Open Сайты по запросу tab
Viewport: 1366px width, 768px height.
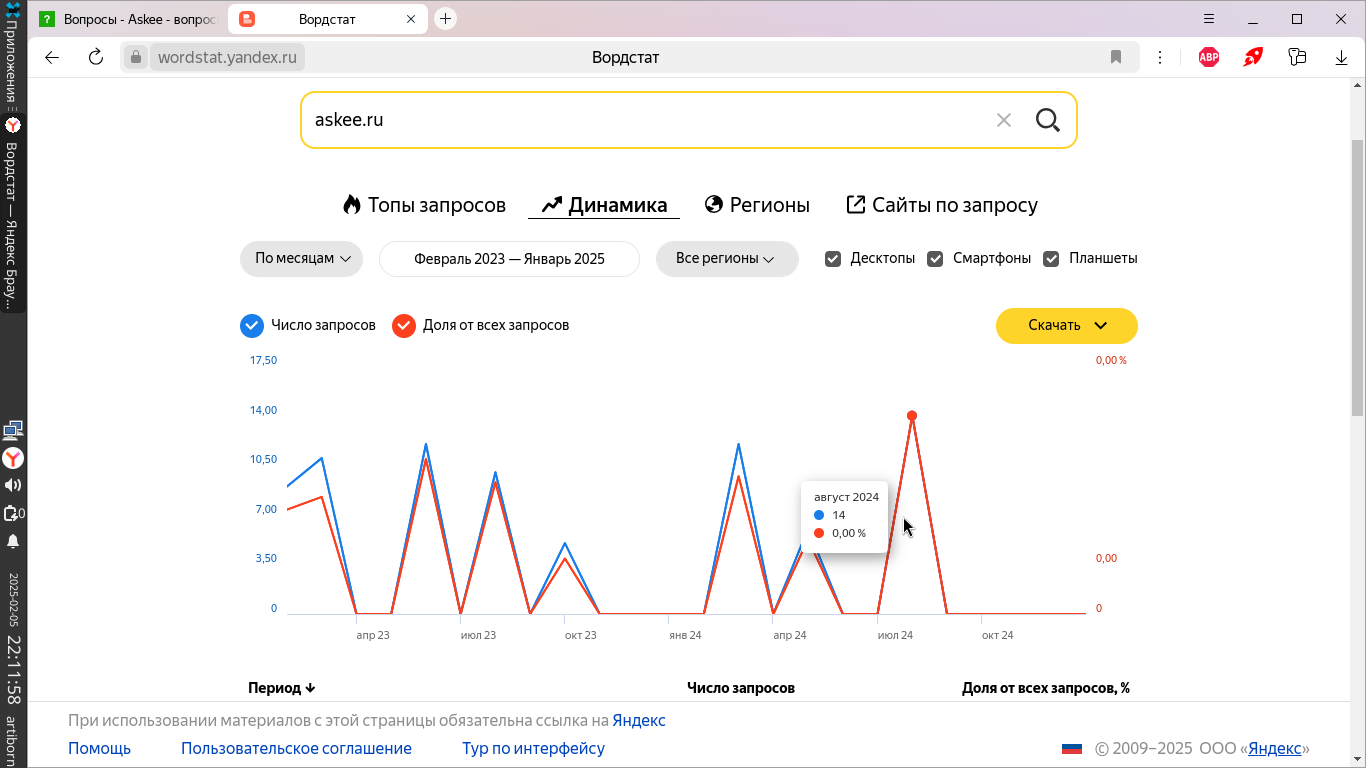point(942,205)
